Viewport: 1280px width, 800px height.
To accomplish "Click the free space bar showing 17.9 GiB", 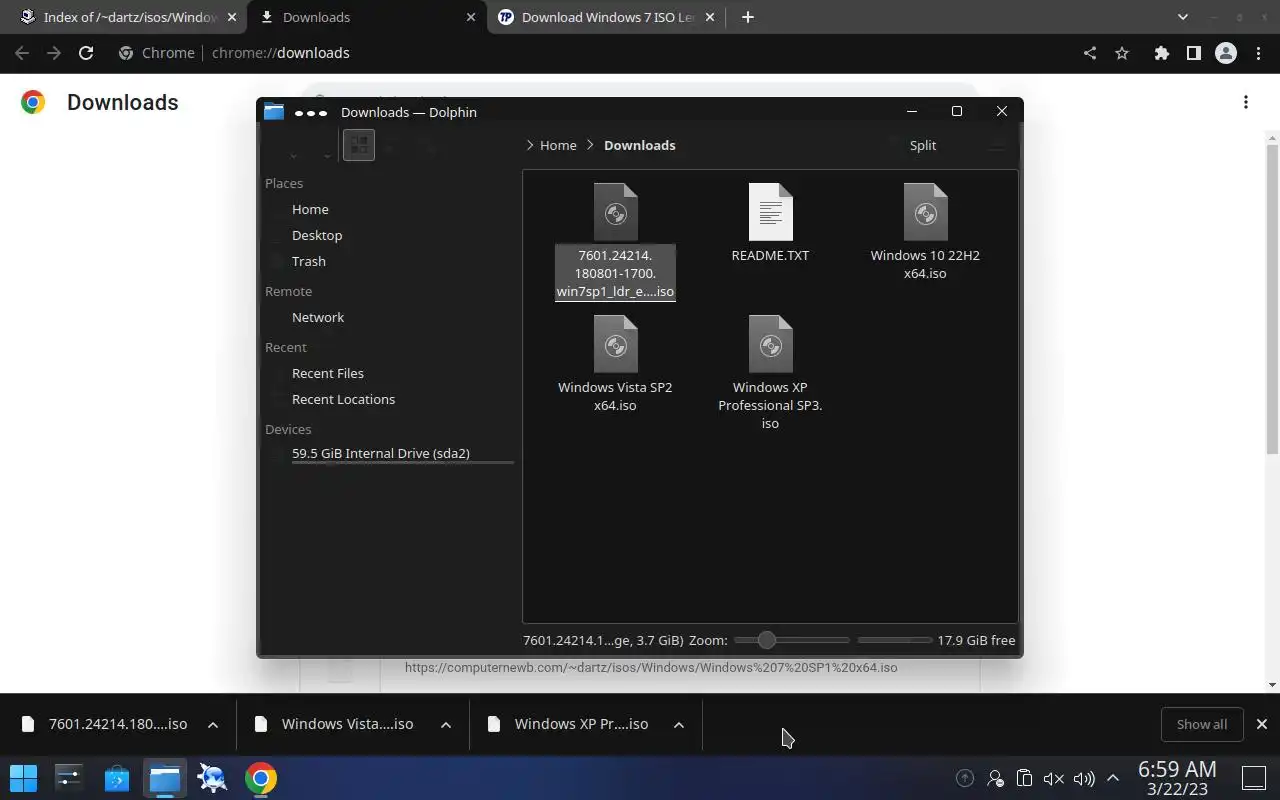I will pyautogui.click(x=894, y=640).
